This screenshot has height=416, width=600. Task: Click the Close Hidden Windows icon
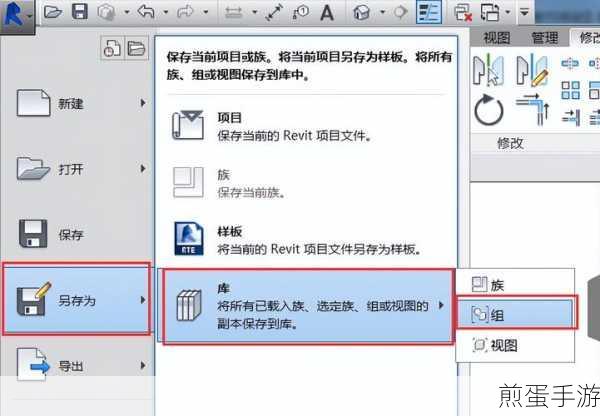[x=462, y=13]
